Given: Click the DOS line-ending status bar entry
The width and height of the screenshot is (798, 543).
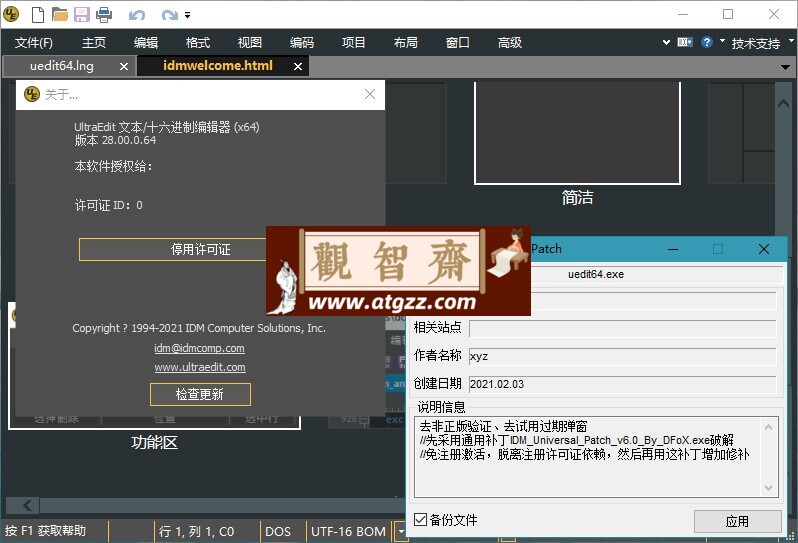Looking at the screenshot, I should point(278,532).
